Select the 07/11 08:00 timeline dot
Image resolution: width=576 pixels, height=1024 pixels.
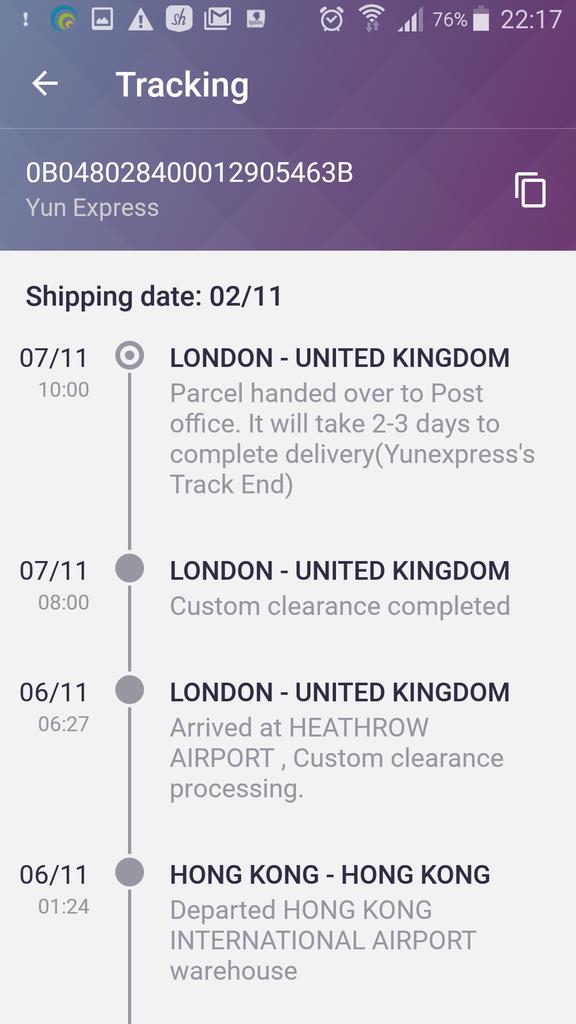coord(129,568)
